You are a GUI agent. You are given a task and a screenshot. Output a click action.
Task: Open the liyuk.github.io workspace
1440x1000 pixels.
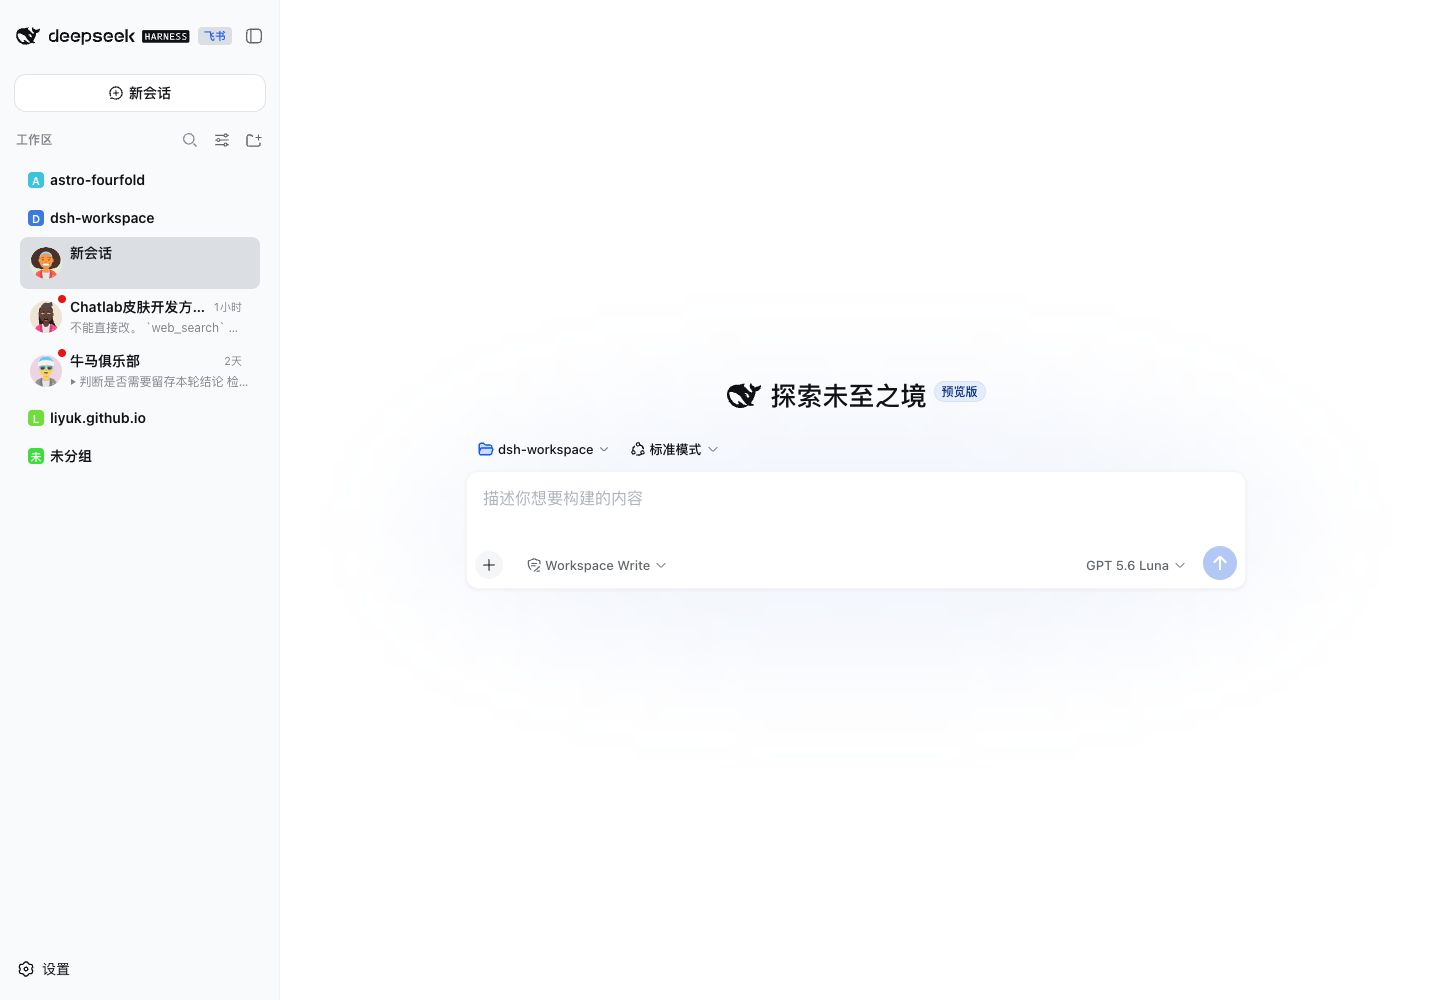point(140,418)
